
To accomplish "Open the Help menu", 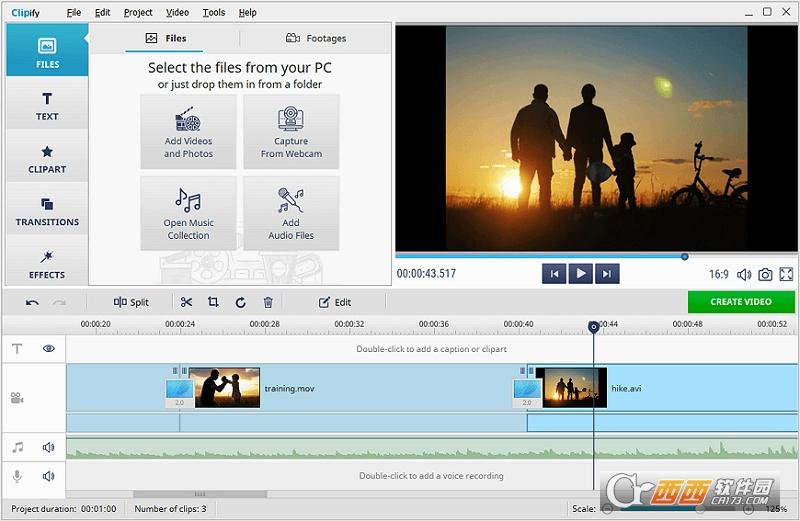I will click(247, 12).
